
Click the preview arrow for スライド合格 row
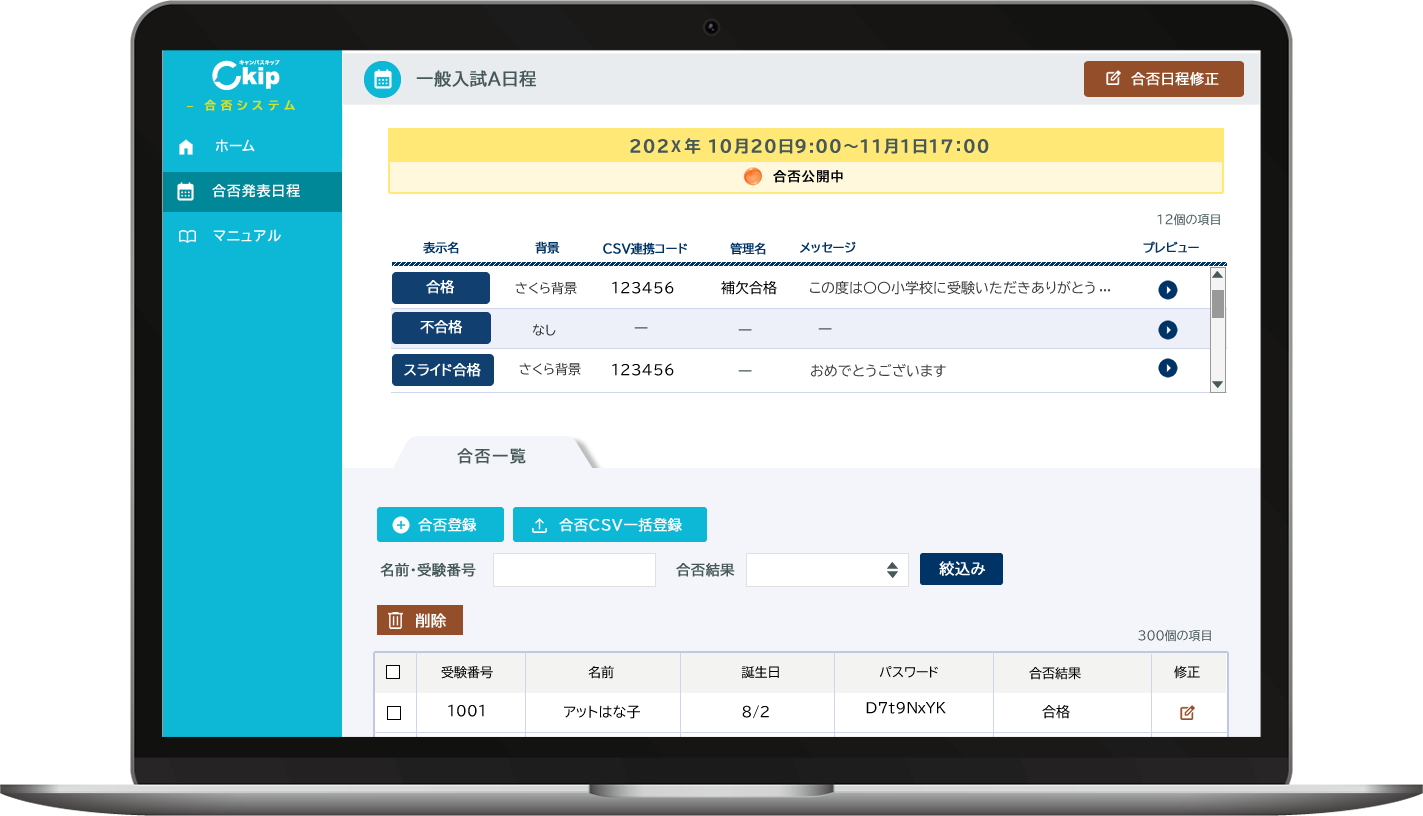coord(1167,368)
